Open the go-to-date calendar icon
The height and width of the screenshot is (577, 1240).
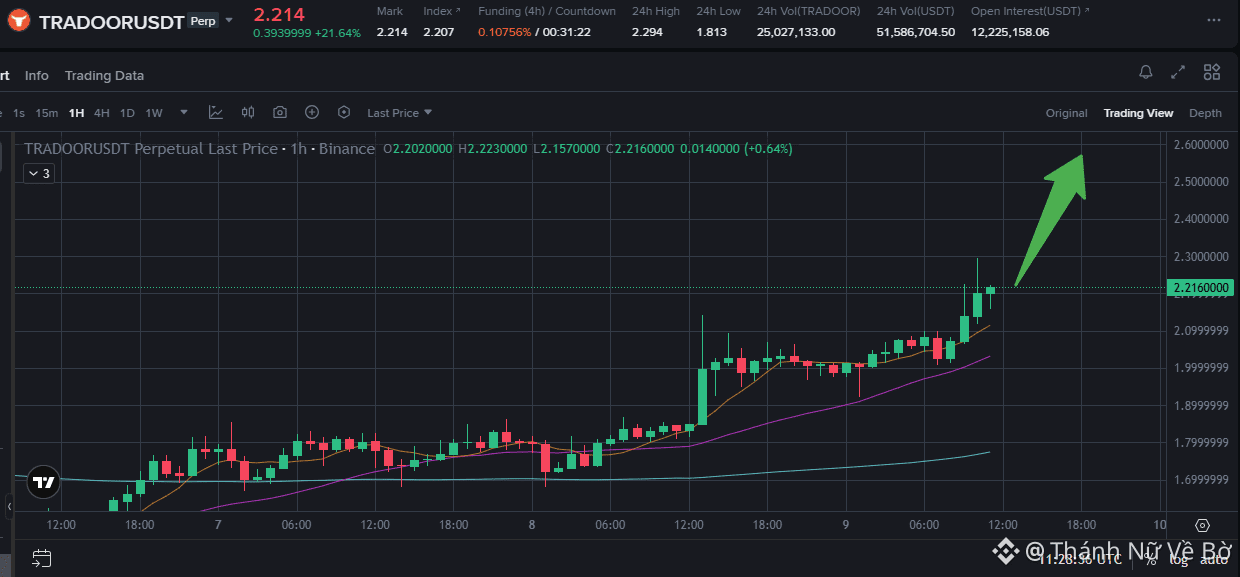(x=41, y=558)
